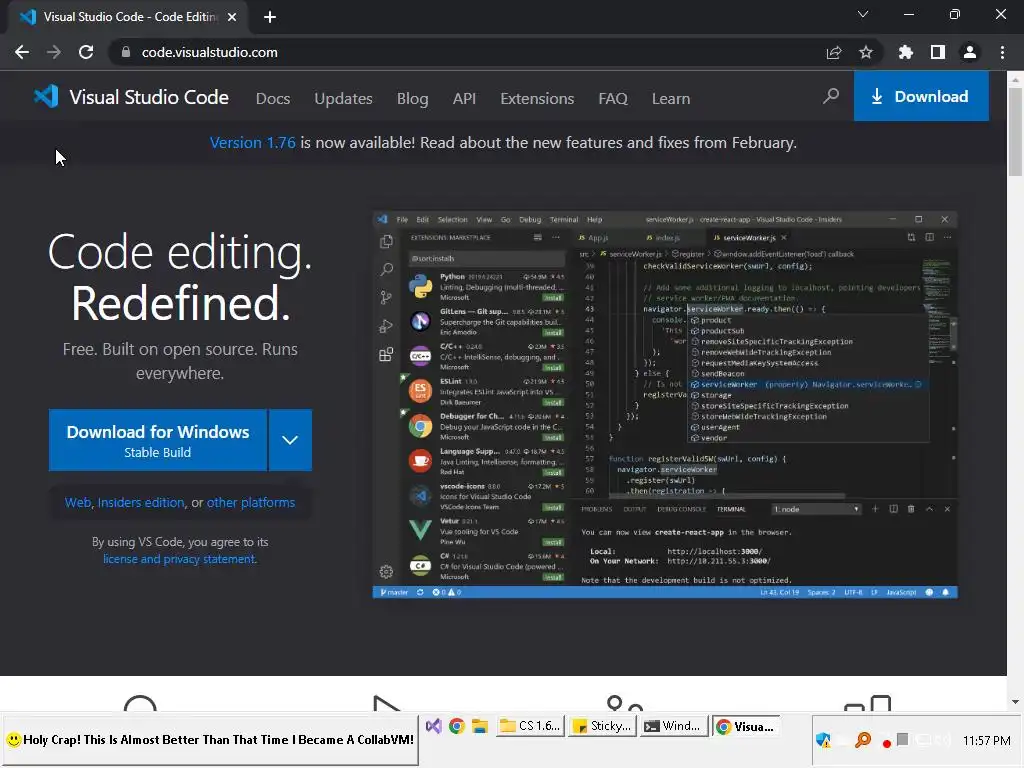Share this page using the share icon
The height and width of the screenshot is (768, 1024).
point(834,52)
